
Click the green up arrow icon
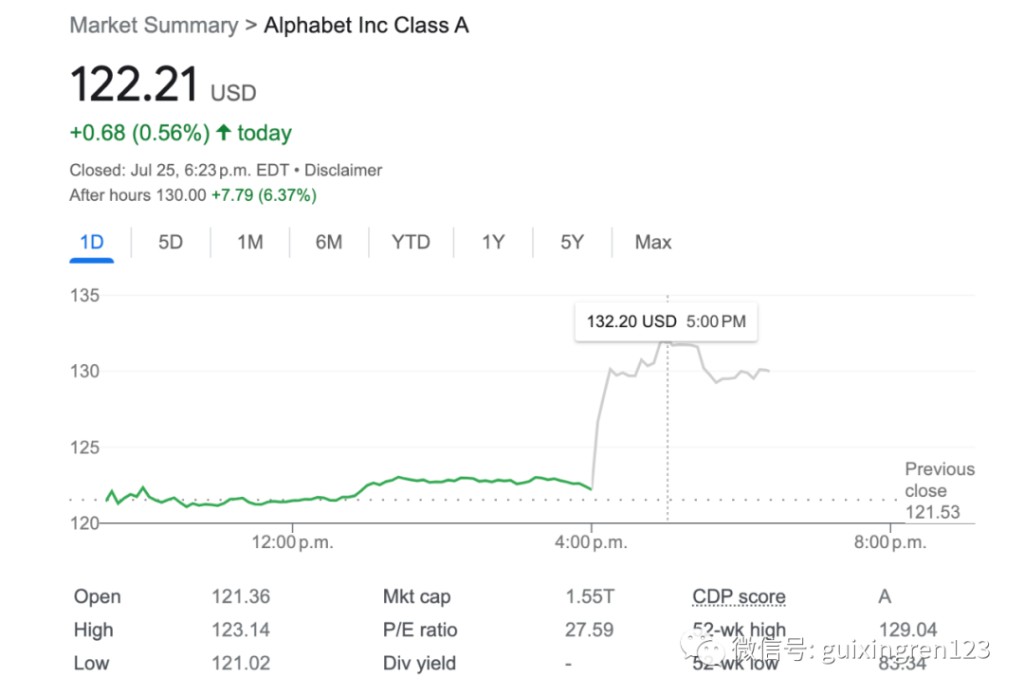[x=223, y=133]
